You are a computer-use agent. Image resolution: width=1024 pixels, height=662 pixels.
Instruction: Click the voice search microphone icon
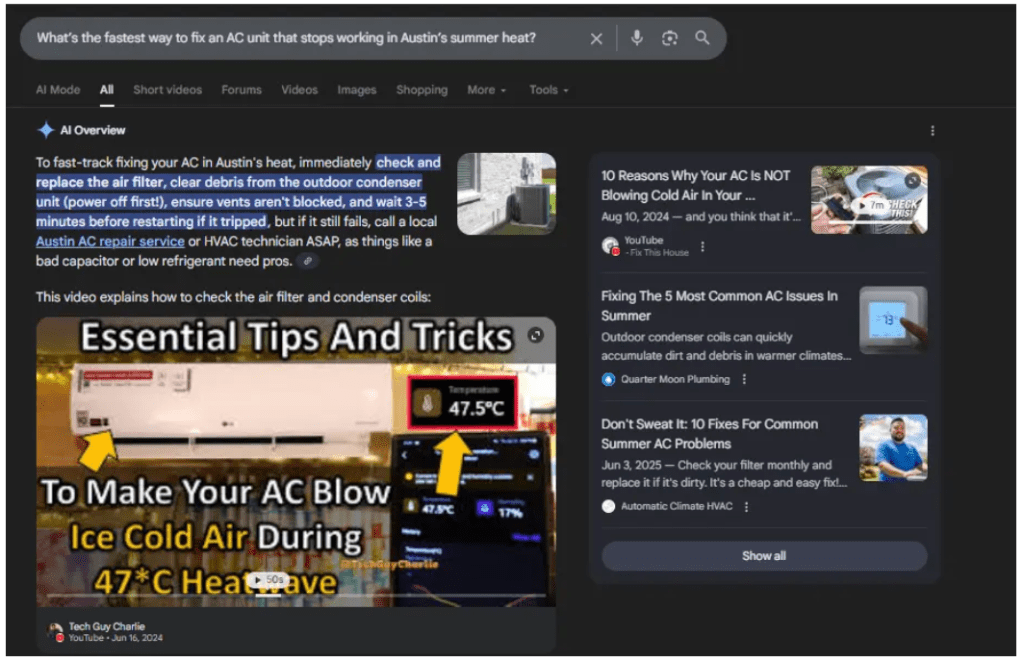tap(637, 38)
